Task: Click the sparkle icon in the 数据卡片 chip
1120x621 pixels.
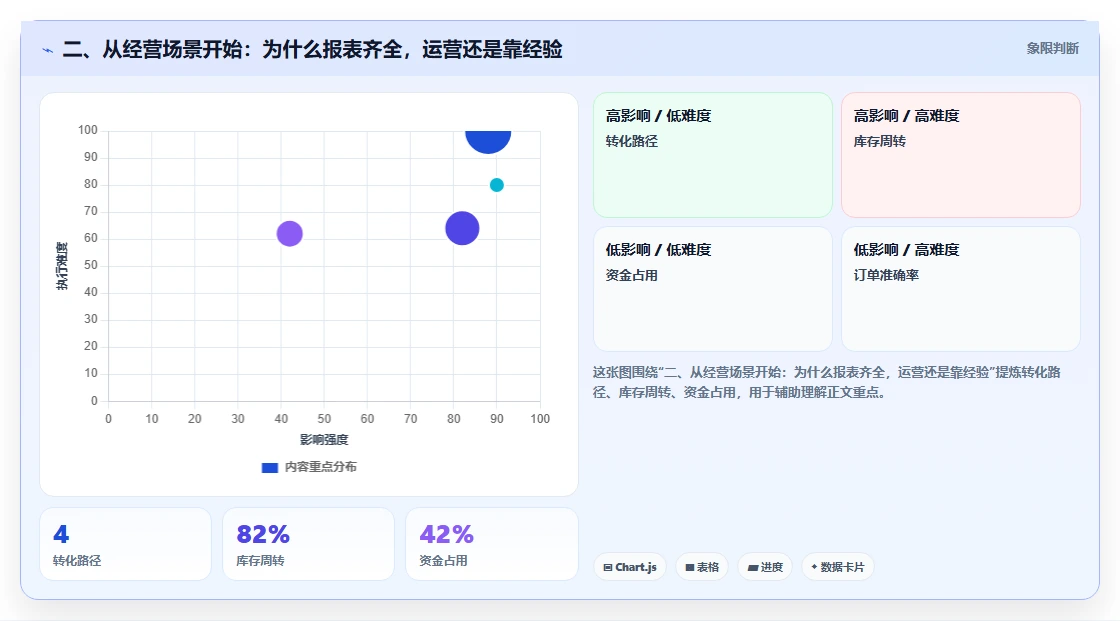Action: pyautogui.click(x=814, y=567)
